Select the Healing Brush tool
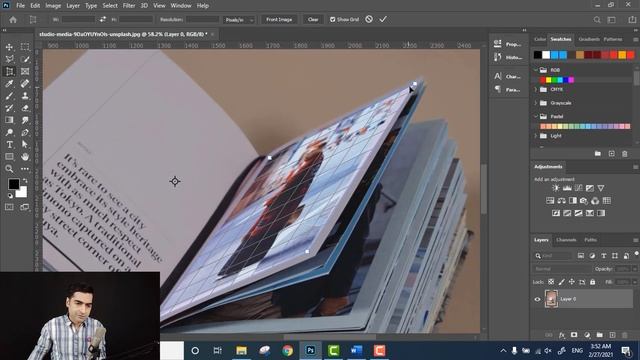This screenshot has height=360, width=640. 25,84
